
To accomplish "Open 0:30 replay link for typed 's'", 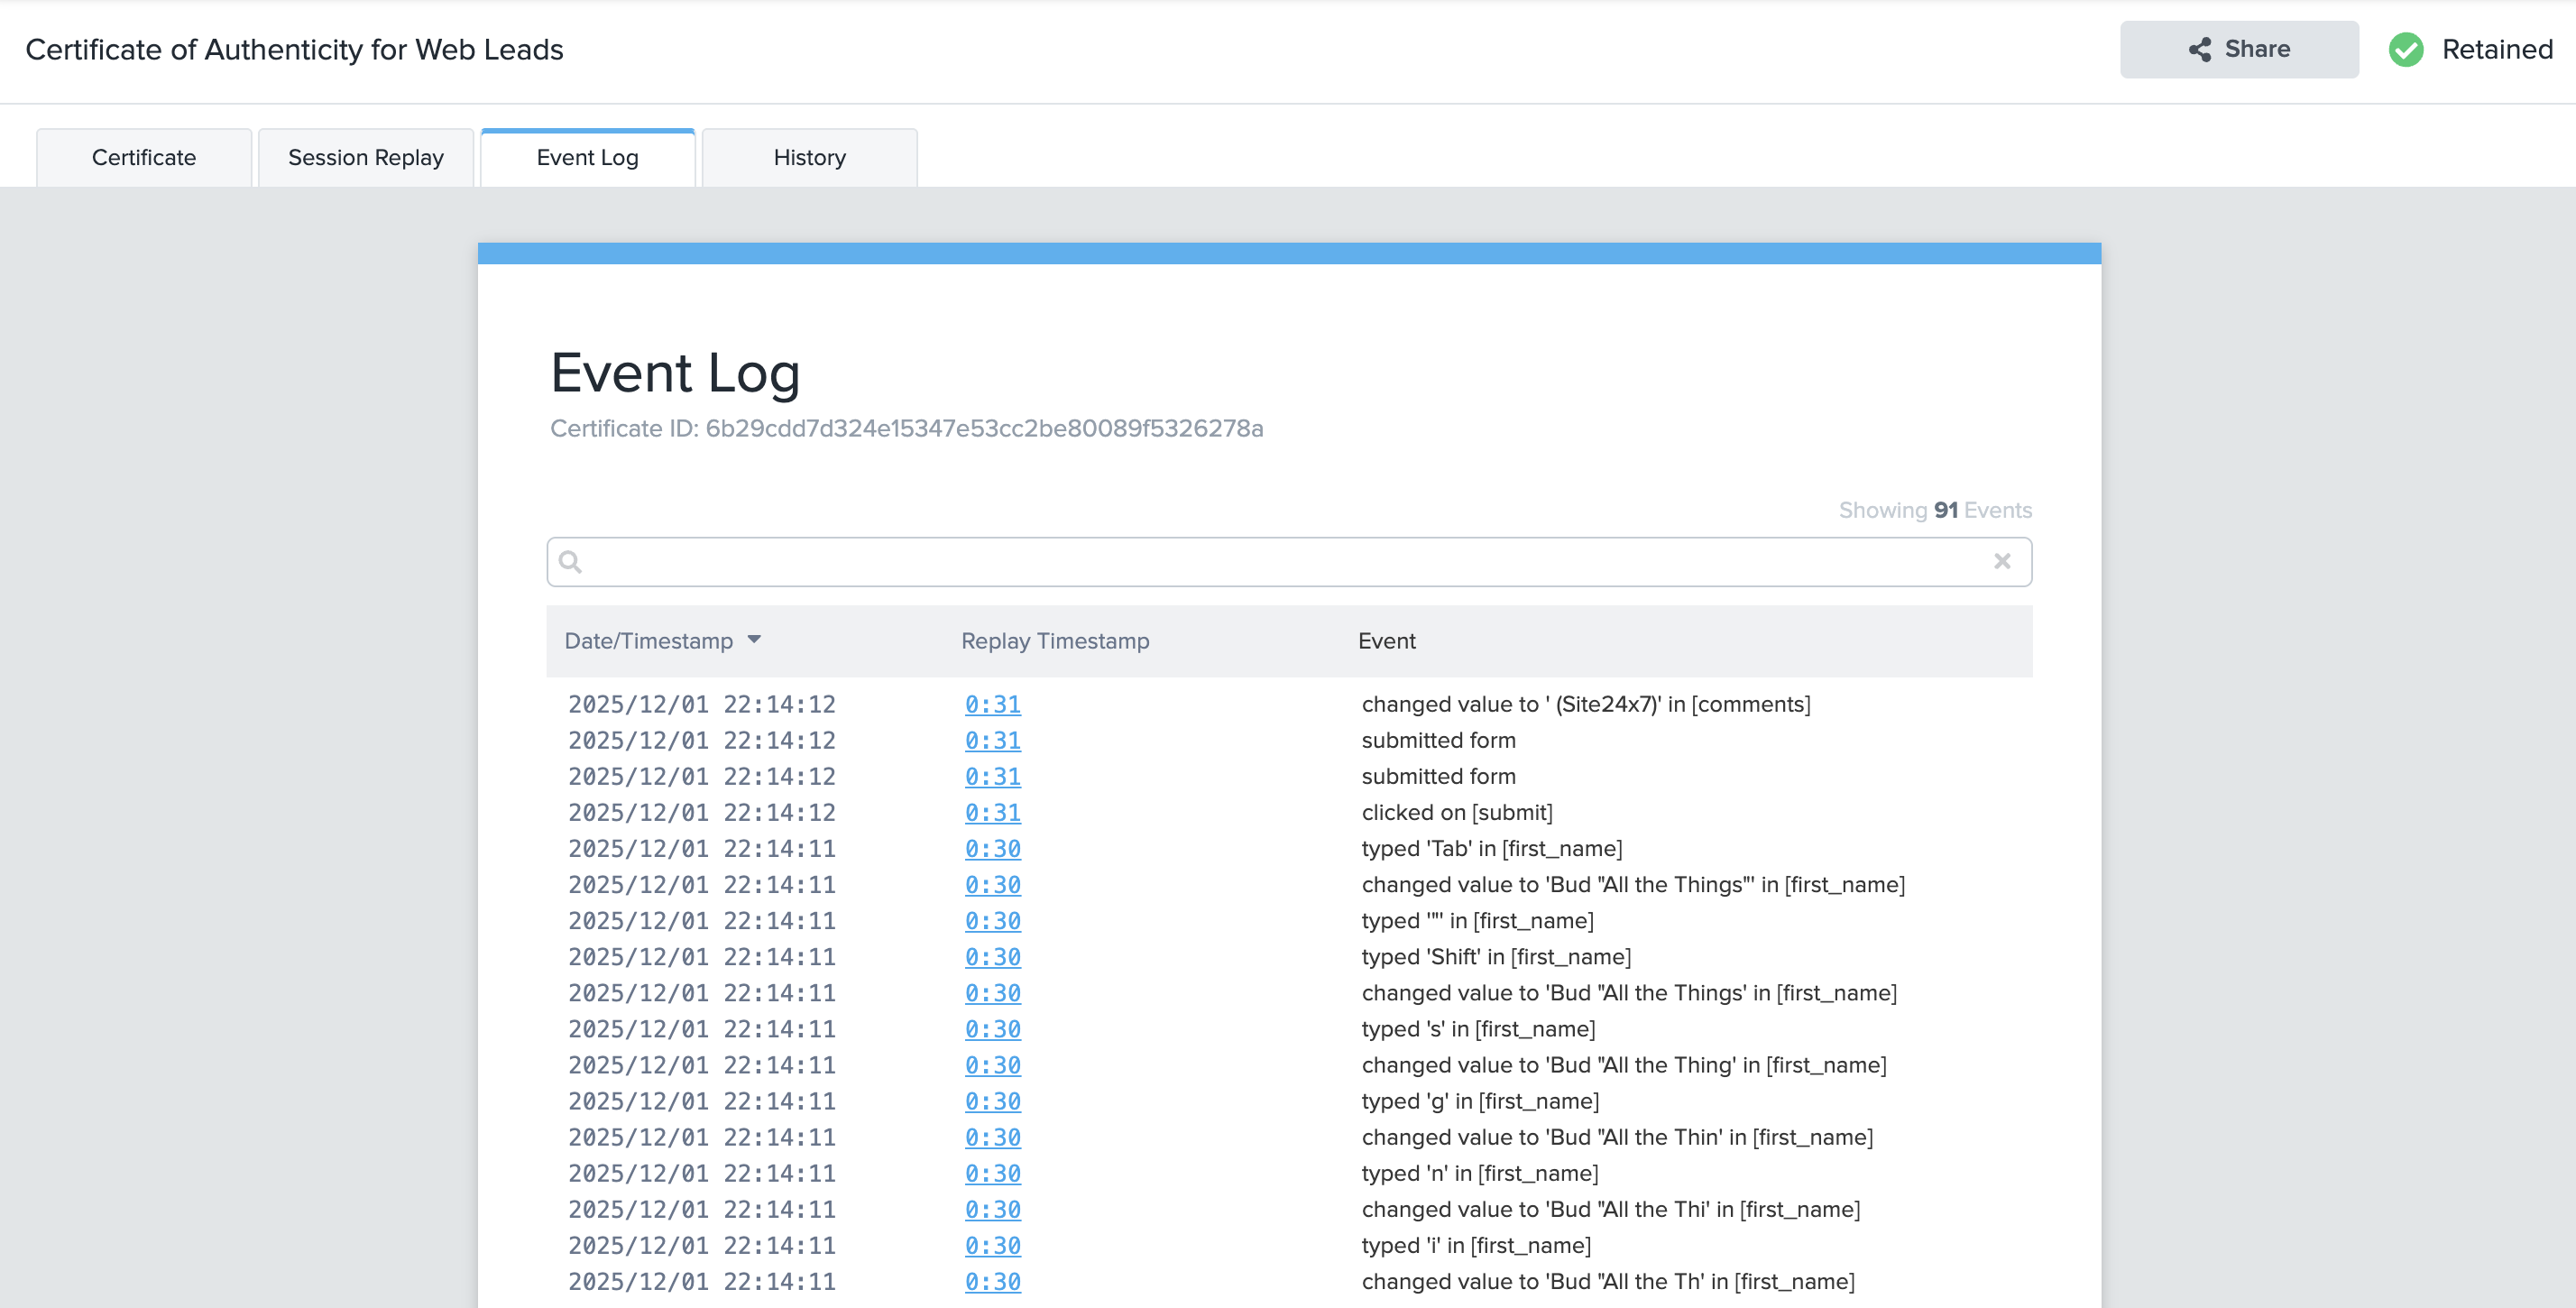I will tap(992, 1029).
